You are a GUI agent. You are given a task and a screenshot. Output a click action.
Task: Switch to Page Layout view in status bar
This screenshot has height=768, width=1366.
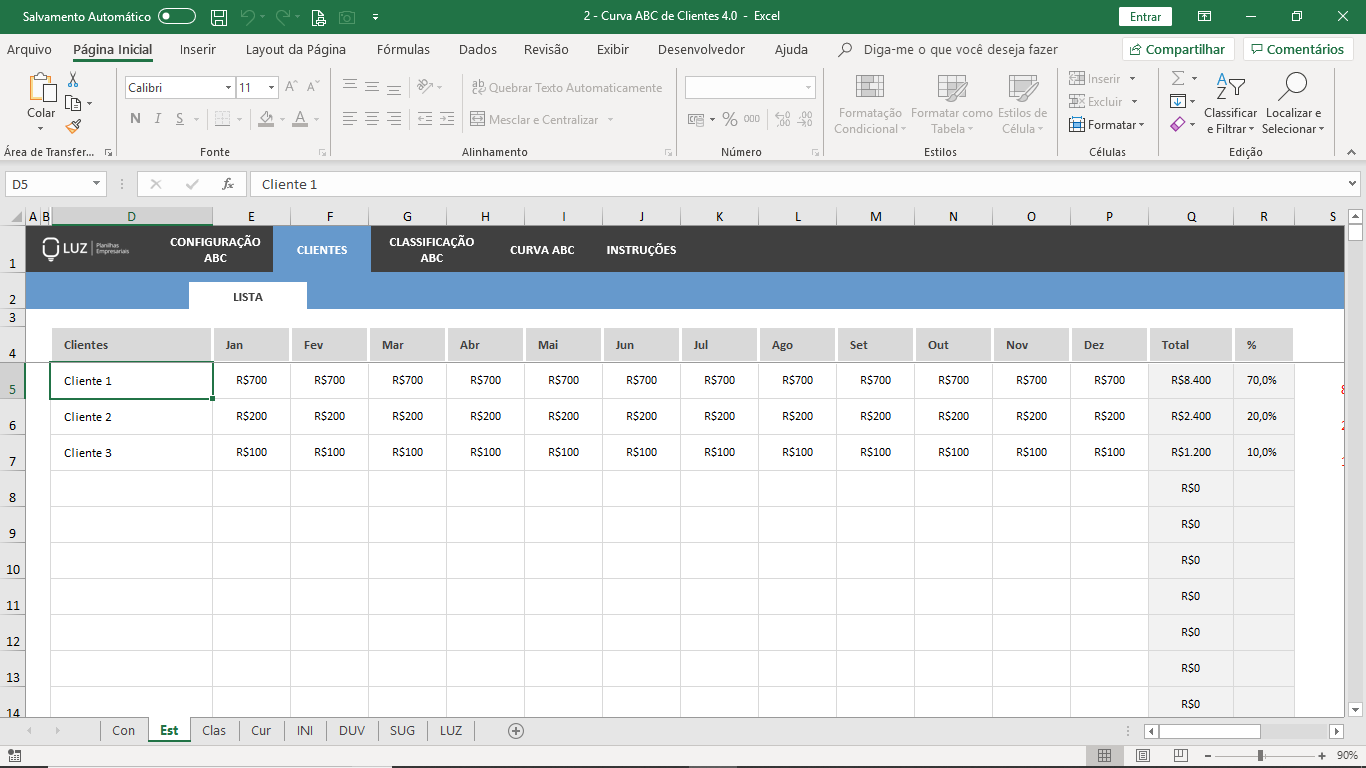point(1143,755)
